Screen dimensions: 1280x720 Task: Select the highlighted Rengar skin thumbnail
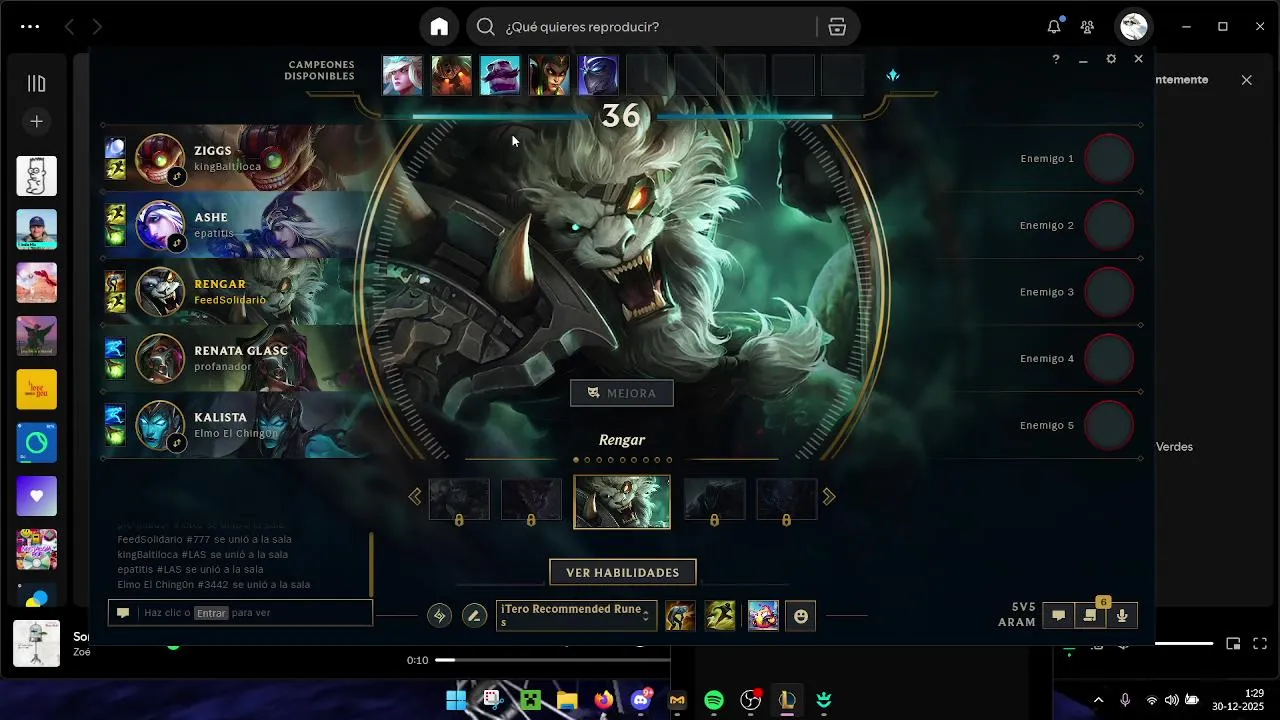[622, 501]
